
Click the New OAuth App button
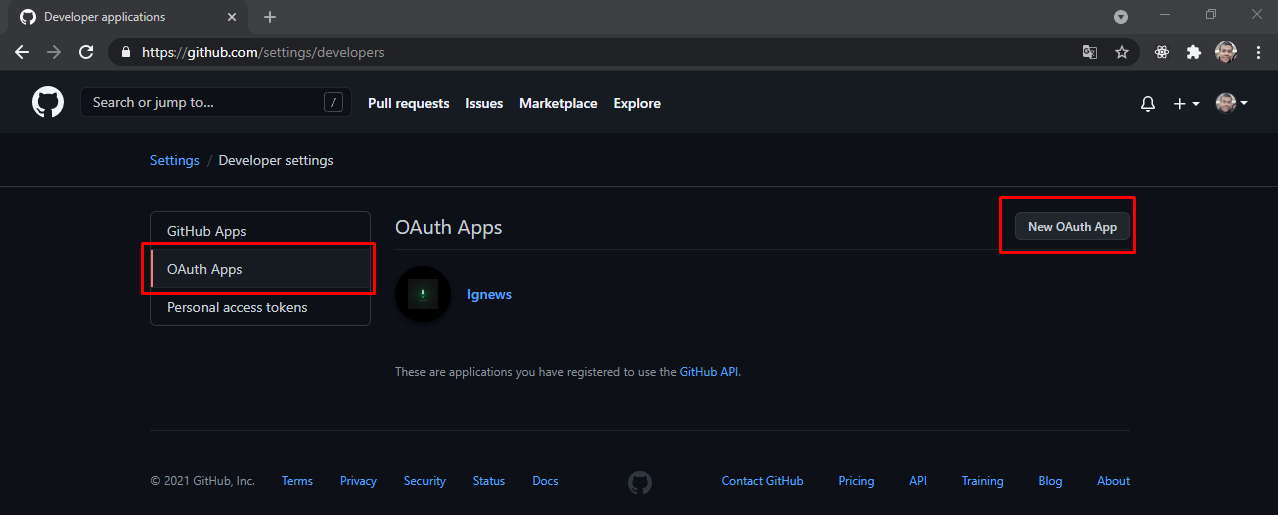click(1072, 226)
